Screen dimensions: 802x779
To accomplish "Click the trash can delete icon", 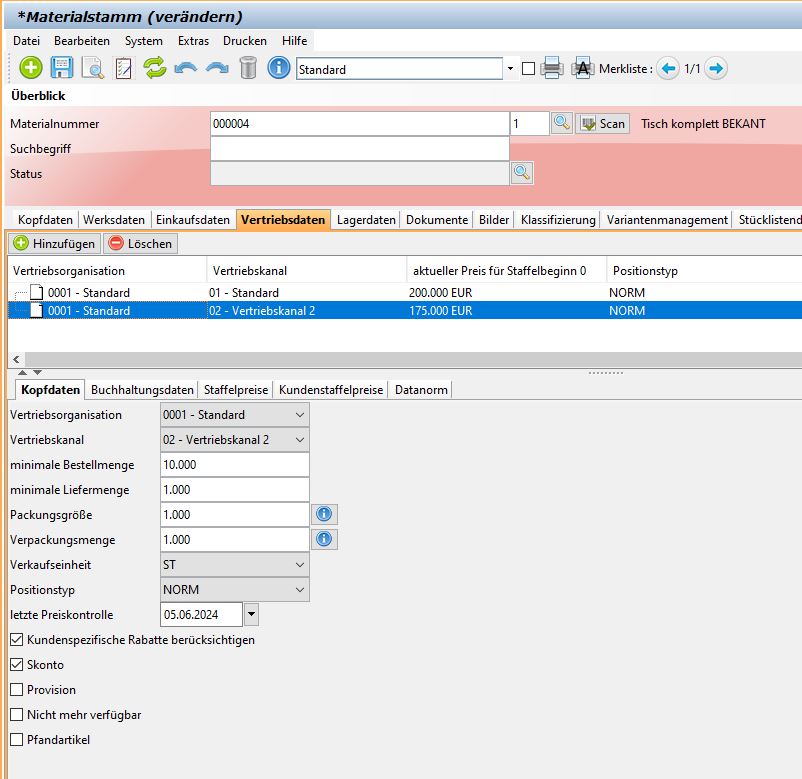I will coord(248,68).
